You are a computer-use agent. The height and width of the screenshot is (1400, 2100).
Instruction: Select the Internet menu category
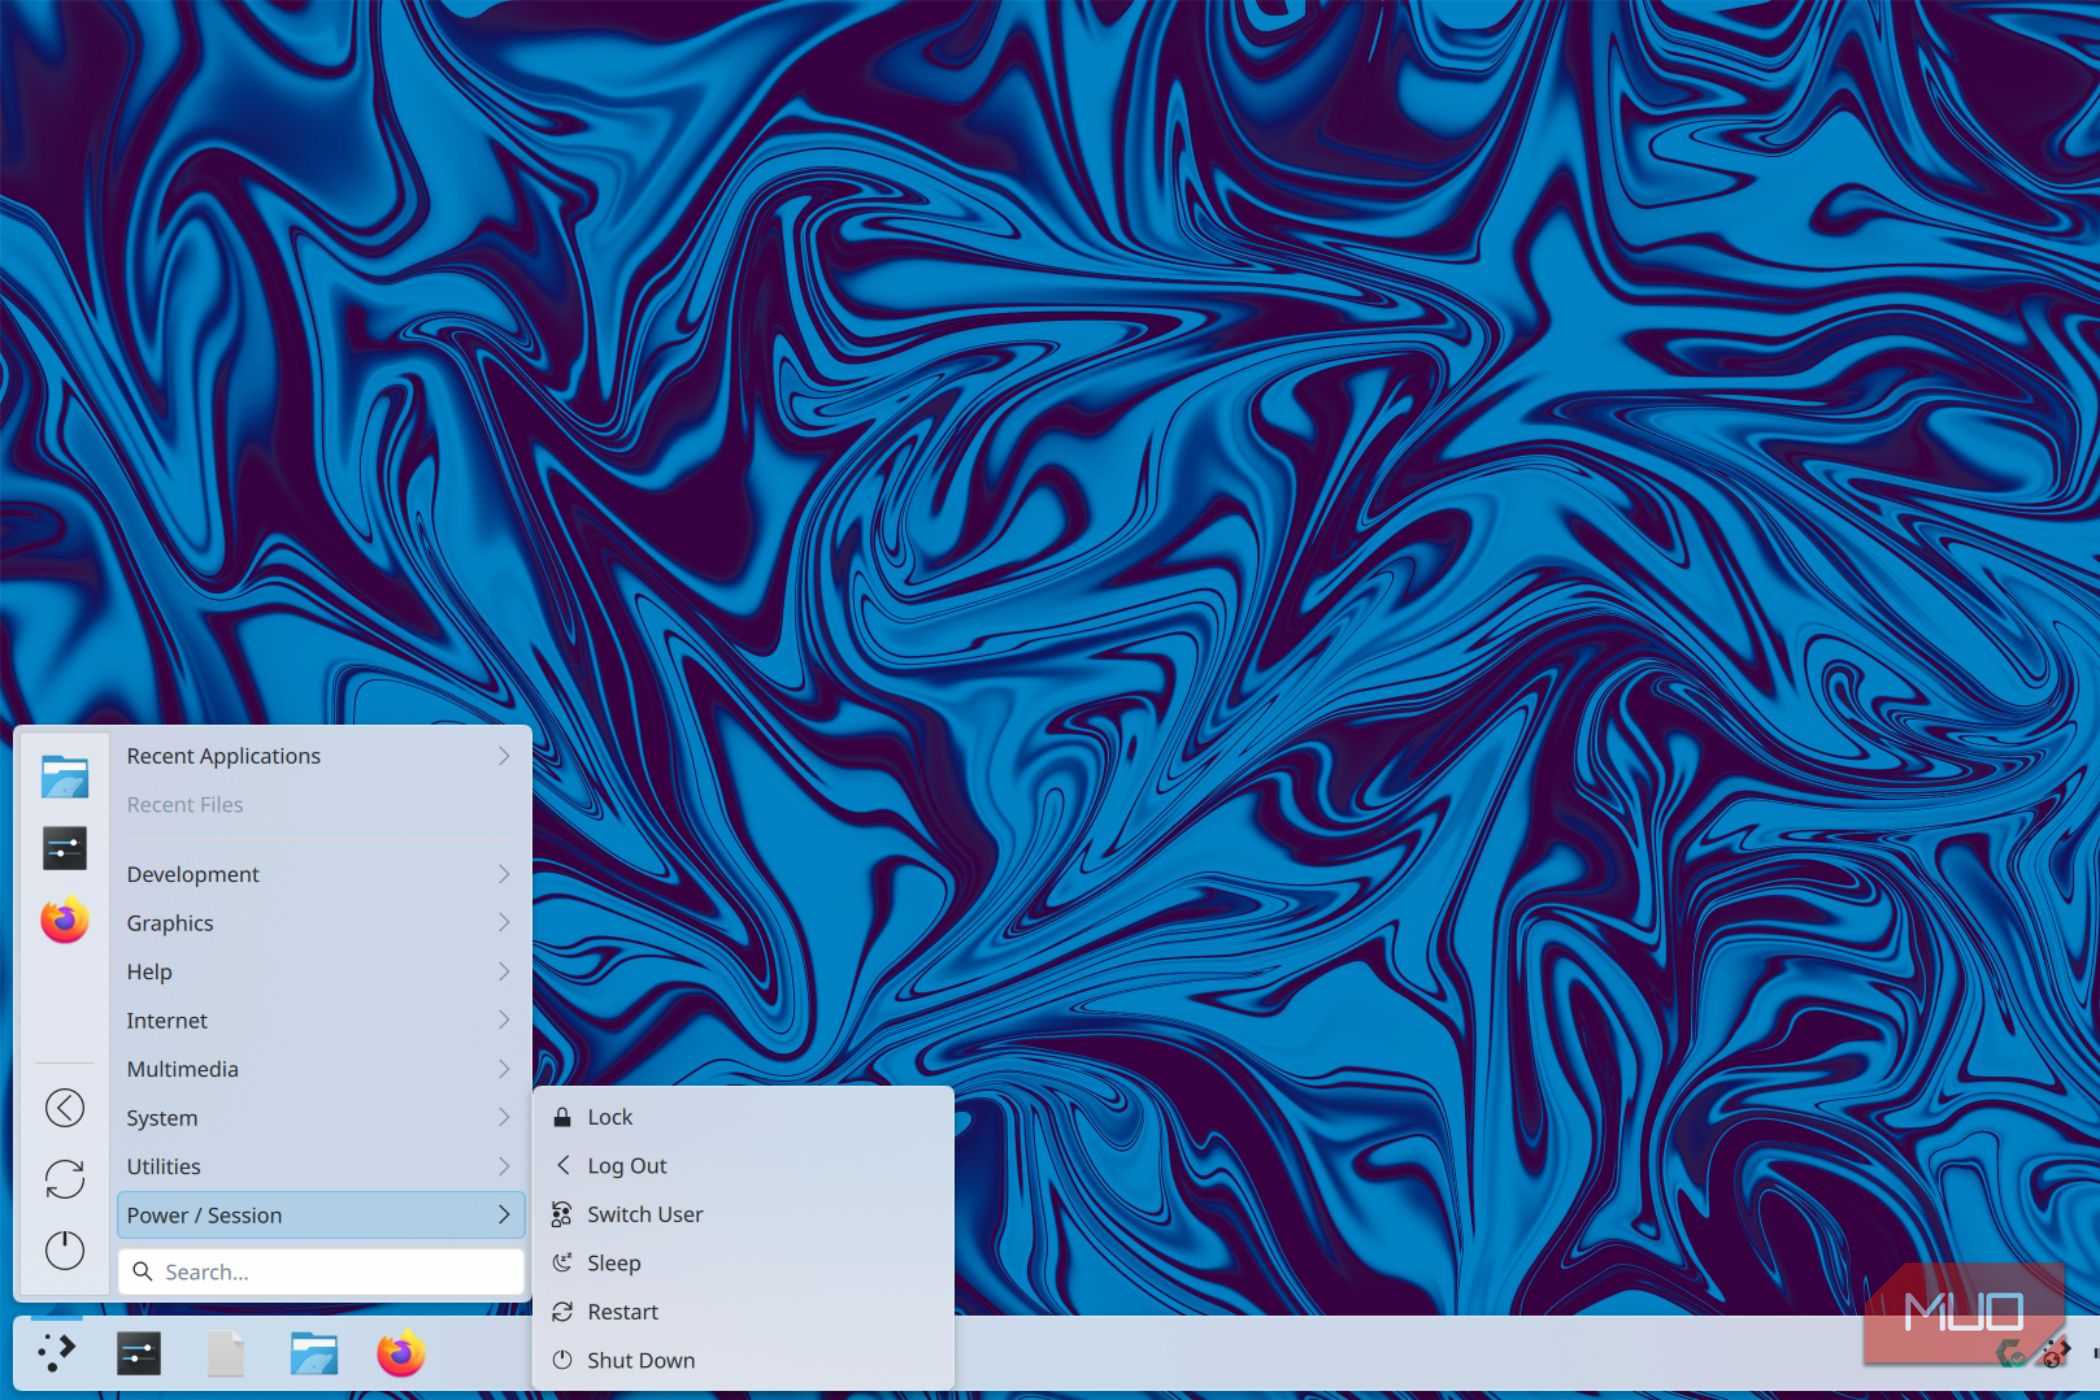[x=320, y=1020]
